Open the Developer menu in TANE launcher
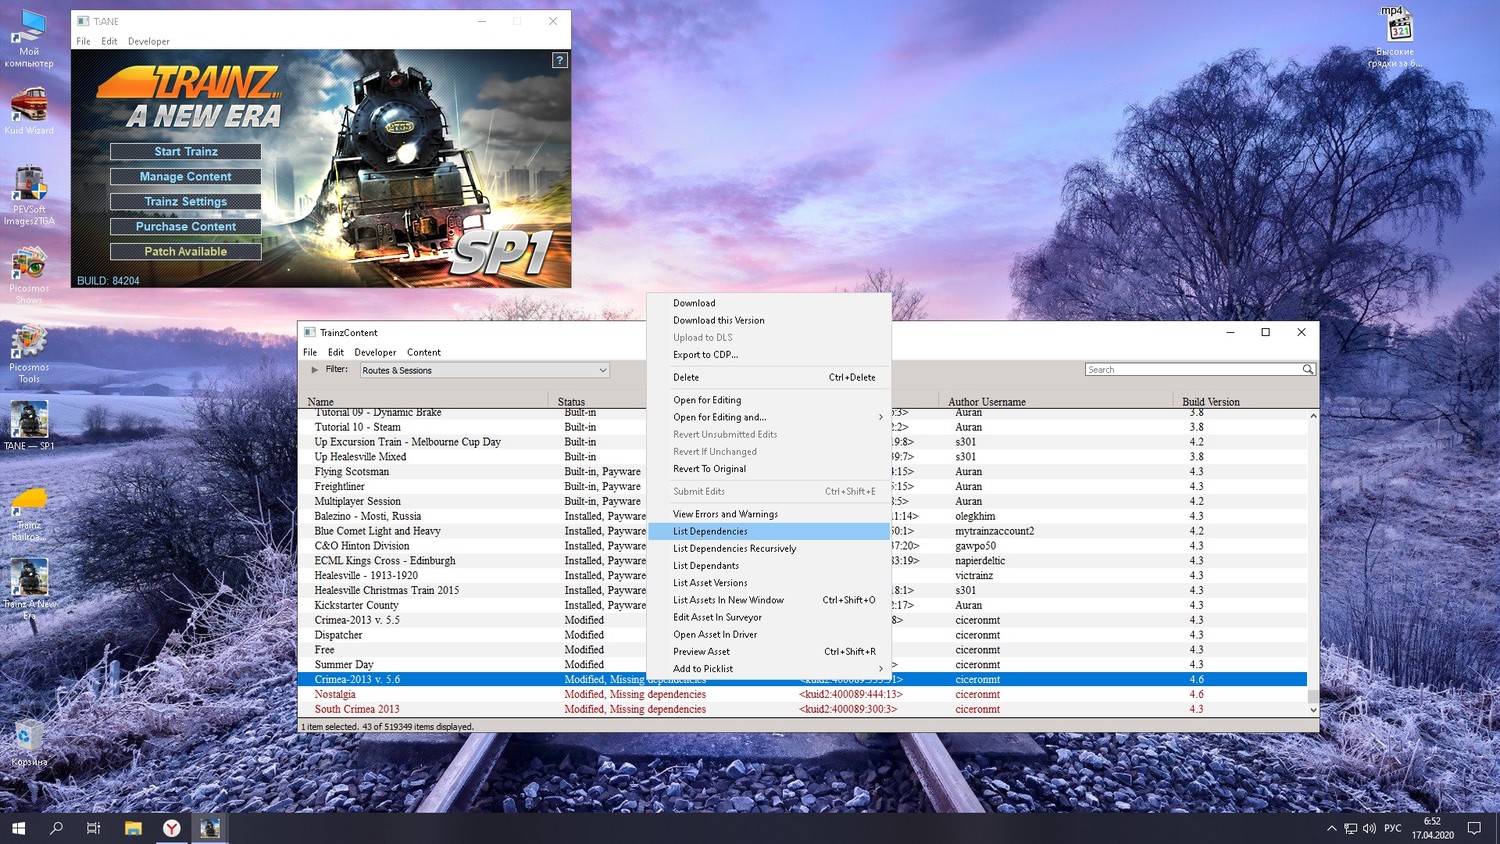 coord(149,41)
